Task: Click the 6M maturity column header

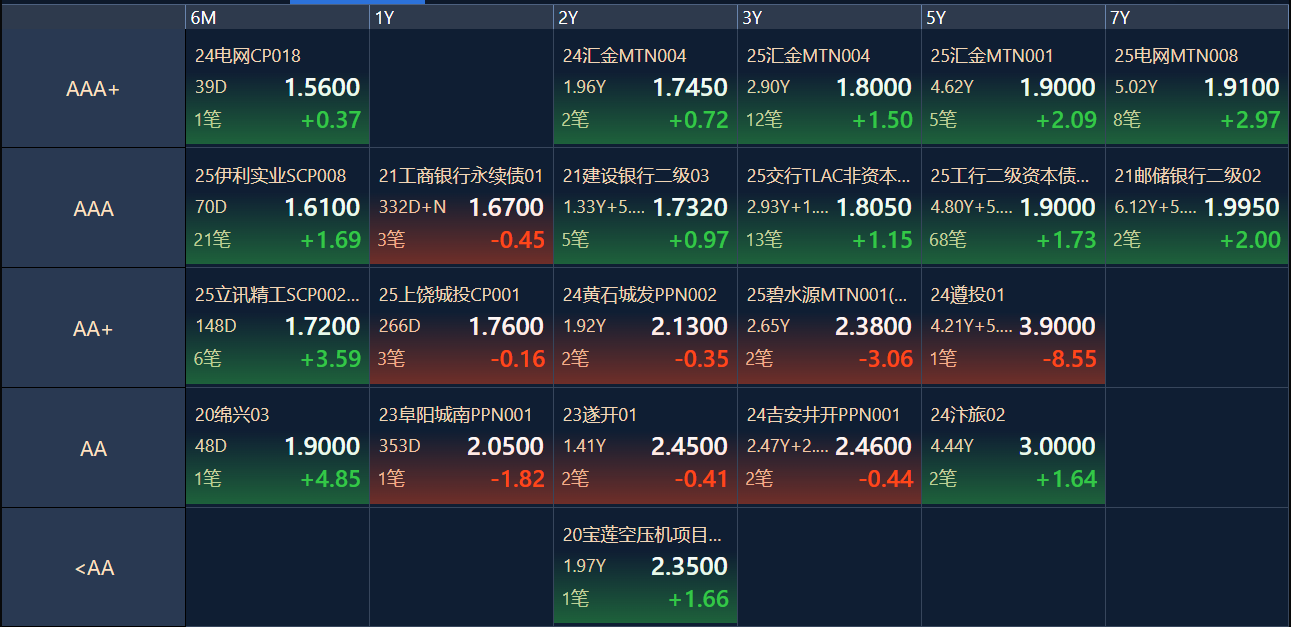Action: click(x=277, y=17)
